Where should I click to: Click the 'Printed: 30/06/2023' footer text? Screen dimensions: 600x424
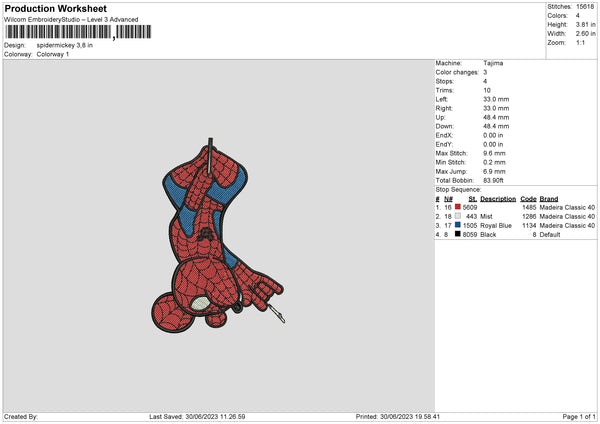pyautogui.click(x=398, y=416)
